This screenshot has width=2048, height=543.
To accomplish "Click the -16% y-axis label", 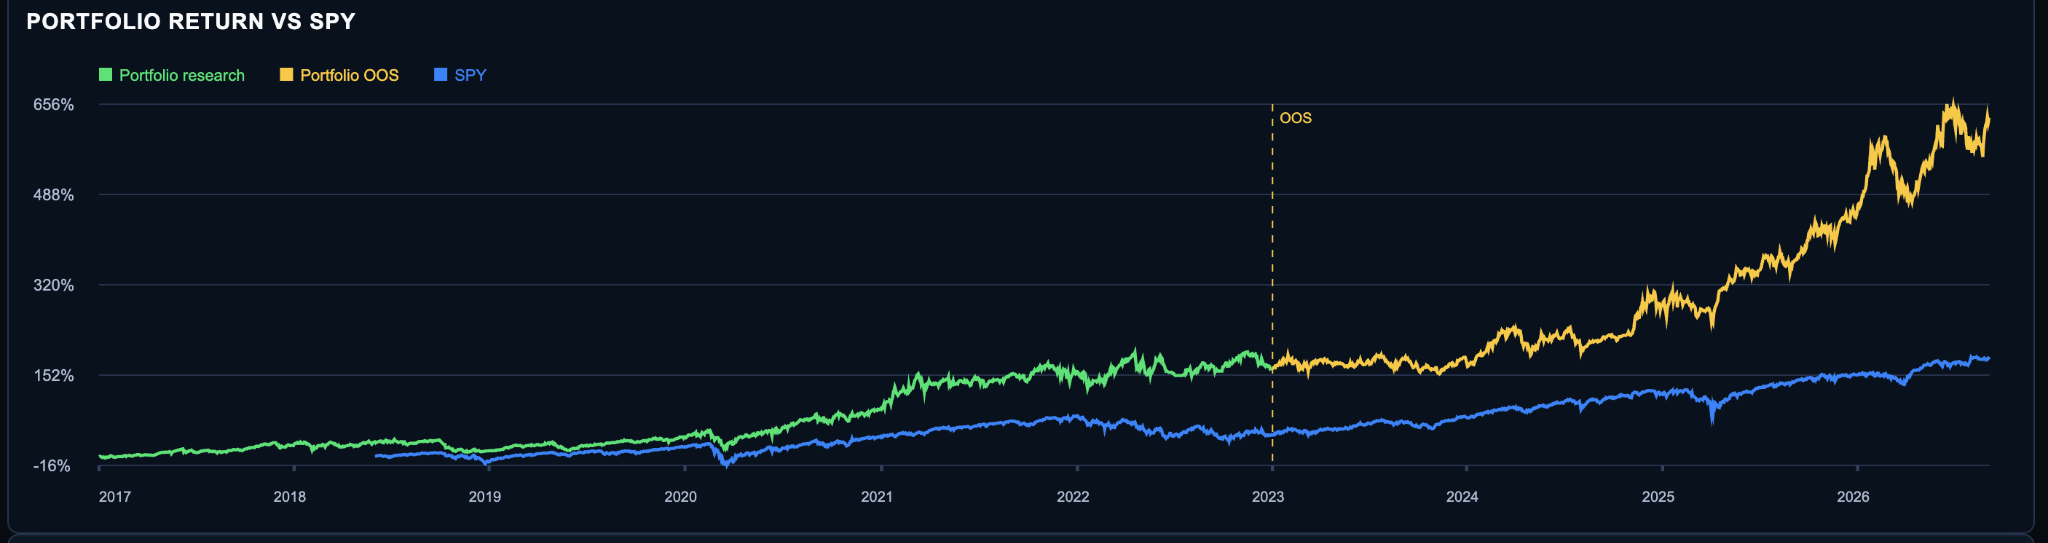I will point(52,466).
